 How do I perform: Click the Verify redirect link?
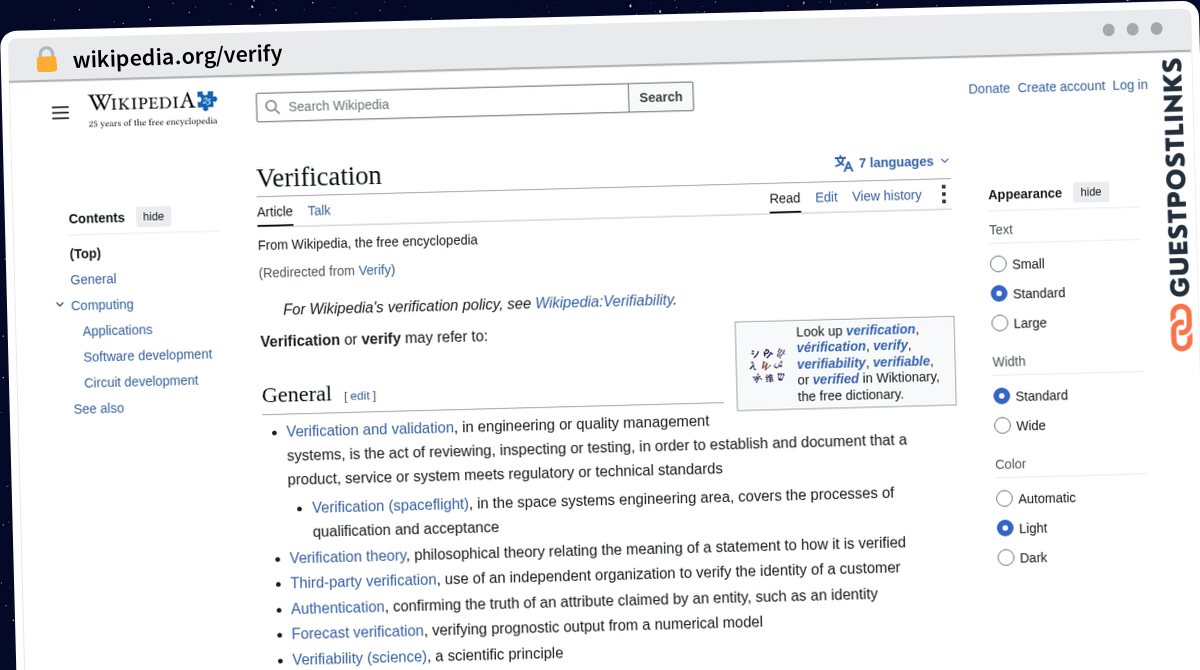(x=375, y=270)
